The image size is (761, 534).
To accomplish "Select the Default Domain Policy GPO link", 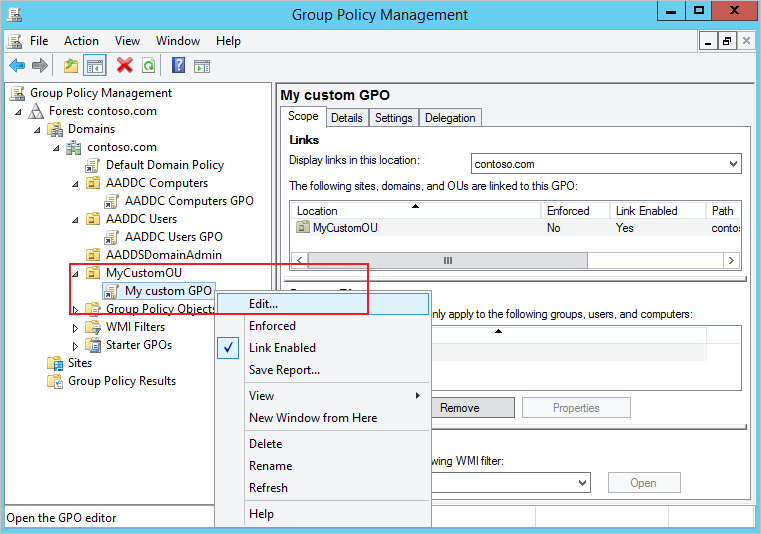I will pos(165,165).
